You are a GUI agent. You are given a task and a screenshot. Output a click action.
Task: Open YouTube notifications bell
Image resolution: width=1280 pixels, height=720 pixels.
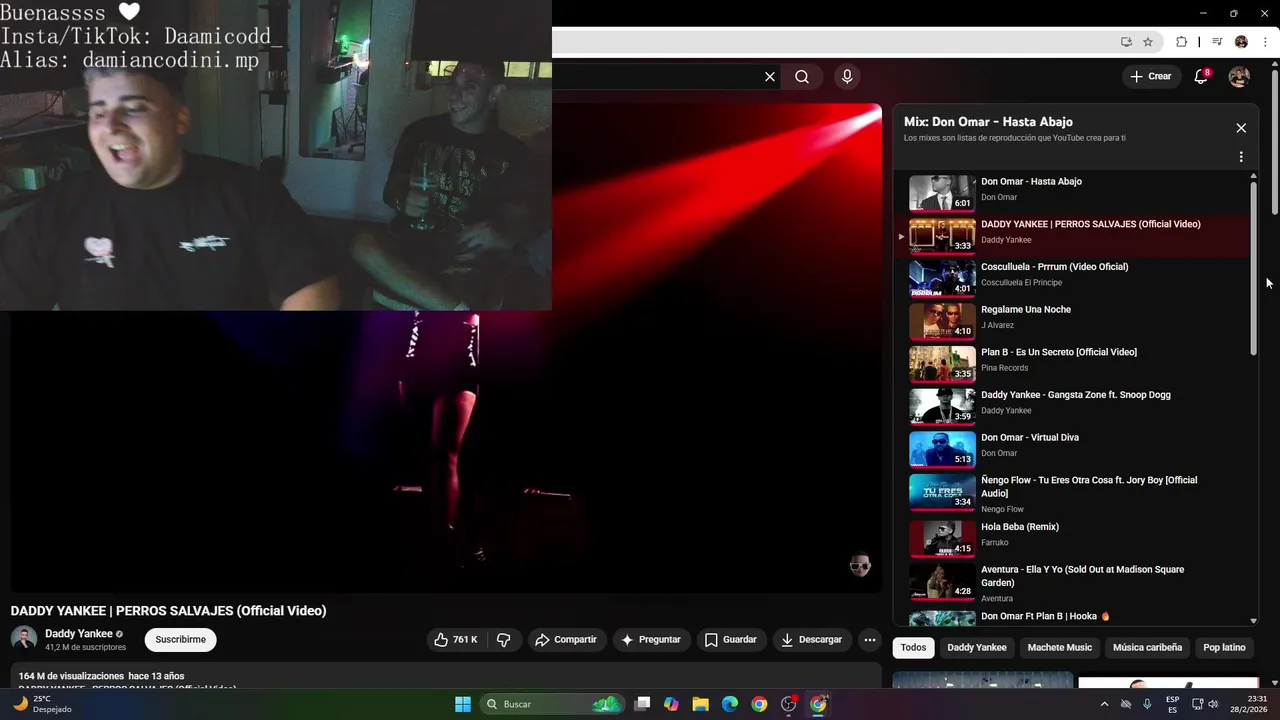pyautogui.click(x=1202, y=77)
